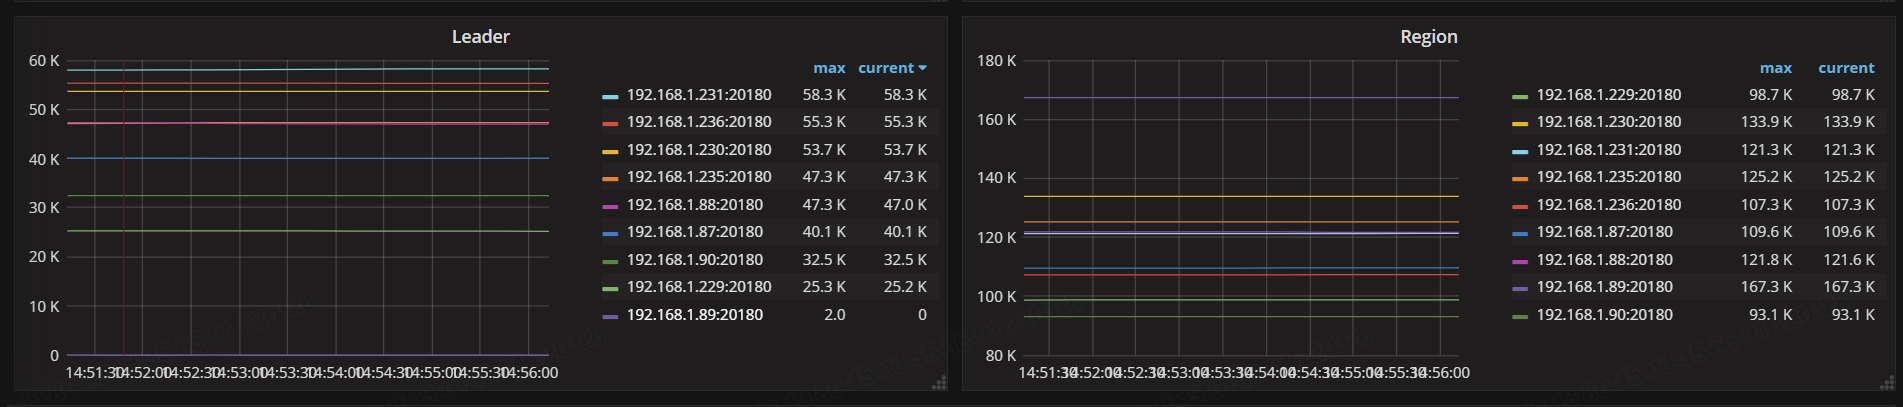Viewport: 1903px width, 407px height.
Task: Click yellow color icon for 192.168.1.230 in Leader legend
Action: [x=610, y=151]
